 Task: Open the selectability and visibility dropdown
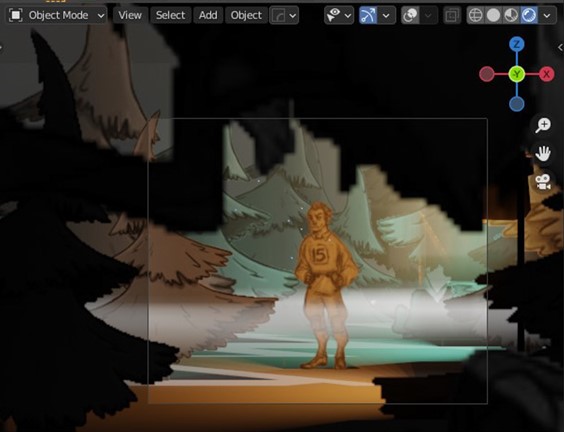click(339, 15)
